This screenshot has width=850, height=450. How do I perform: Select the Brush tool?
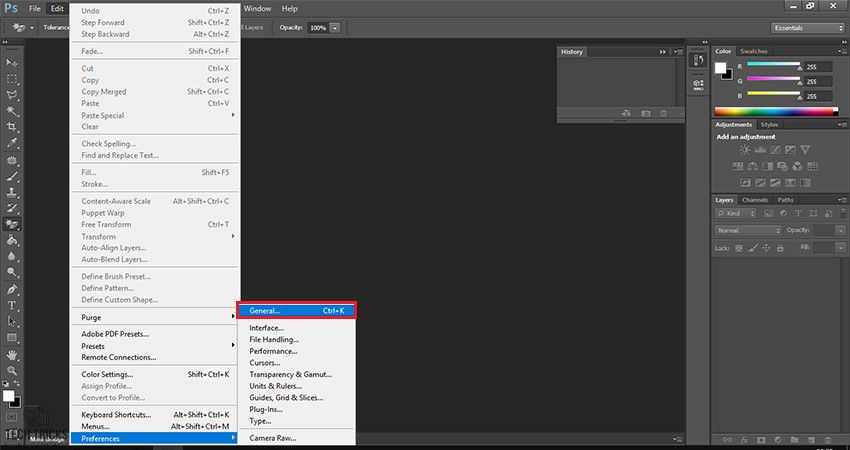[11, 176]
